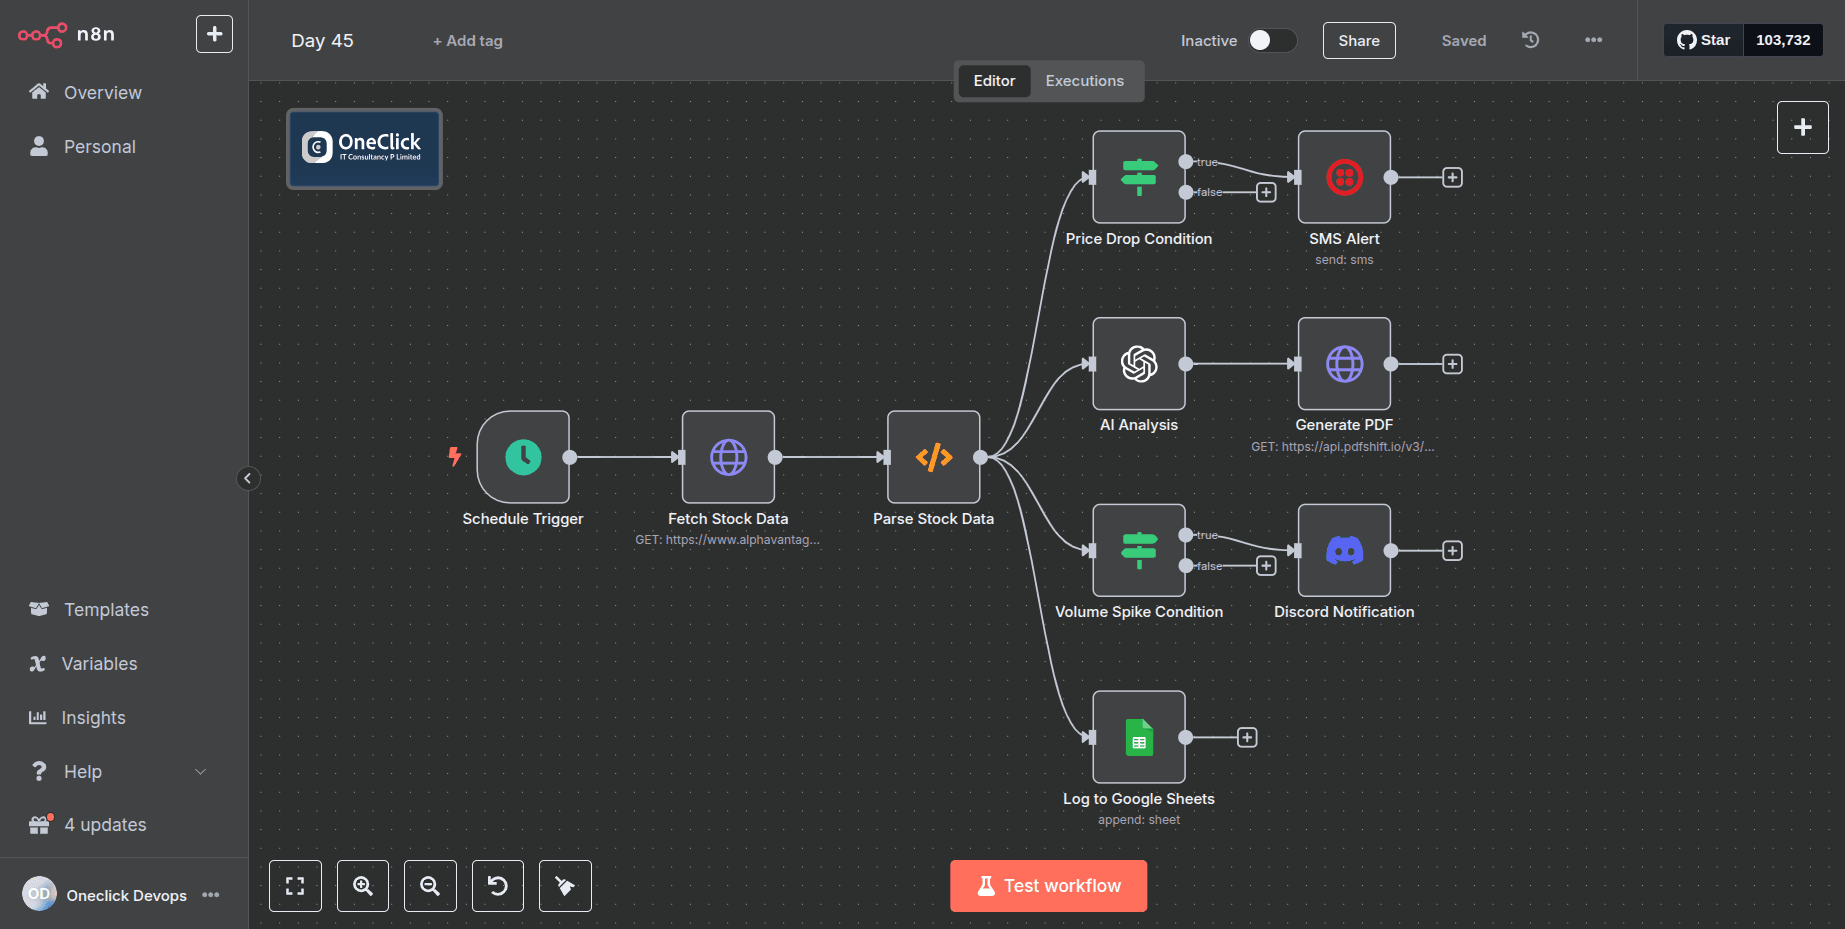The width and height of the screenshot is (1845, 929).
Task: Select the Discord Notification node
Action: tap(1344, 550)
